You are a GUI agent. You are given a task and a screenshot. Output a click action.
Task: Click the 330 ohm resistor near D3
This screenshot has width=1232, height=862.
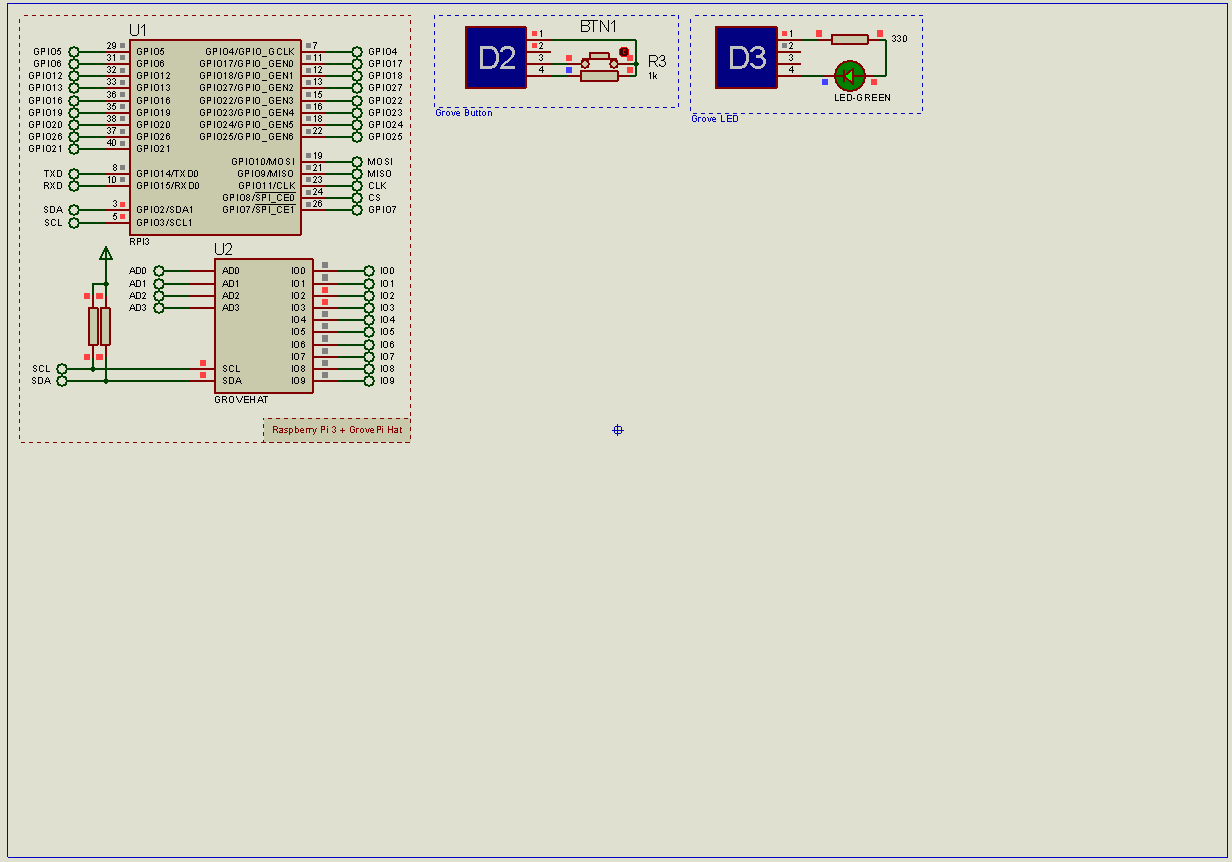click(851, 39)
